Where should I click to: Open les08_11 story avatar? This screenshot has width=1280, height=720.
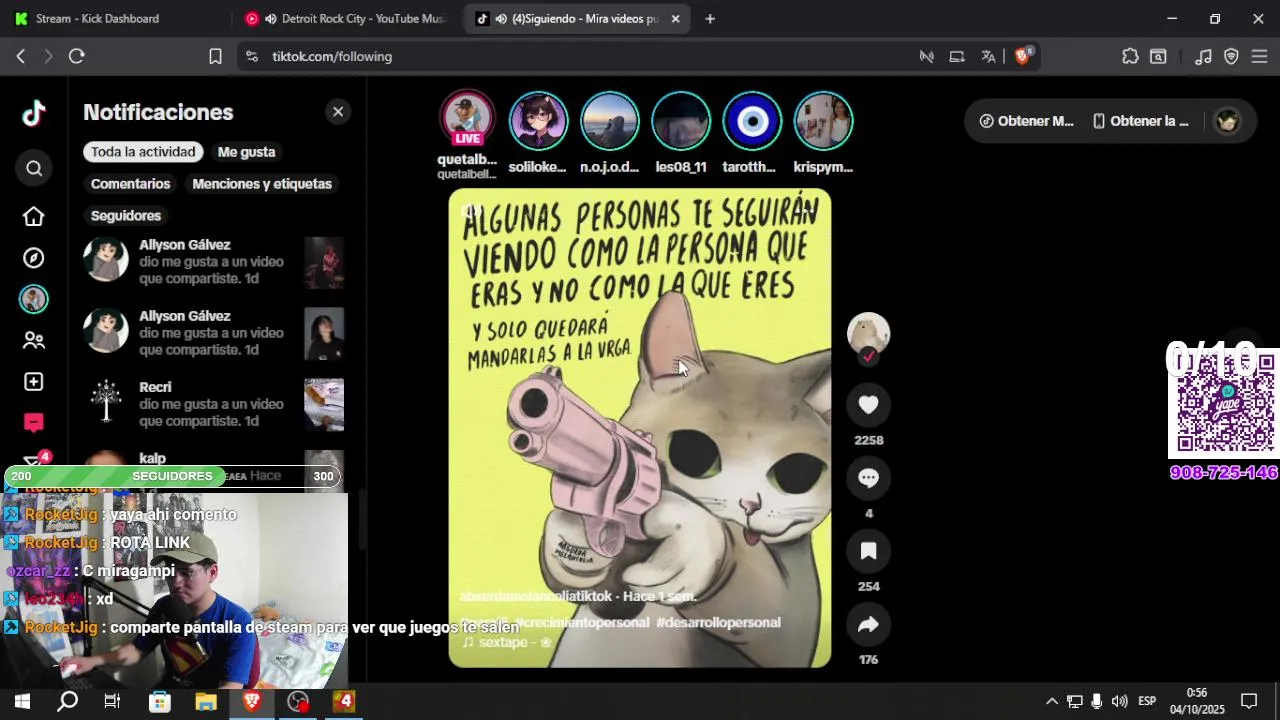681,121
